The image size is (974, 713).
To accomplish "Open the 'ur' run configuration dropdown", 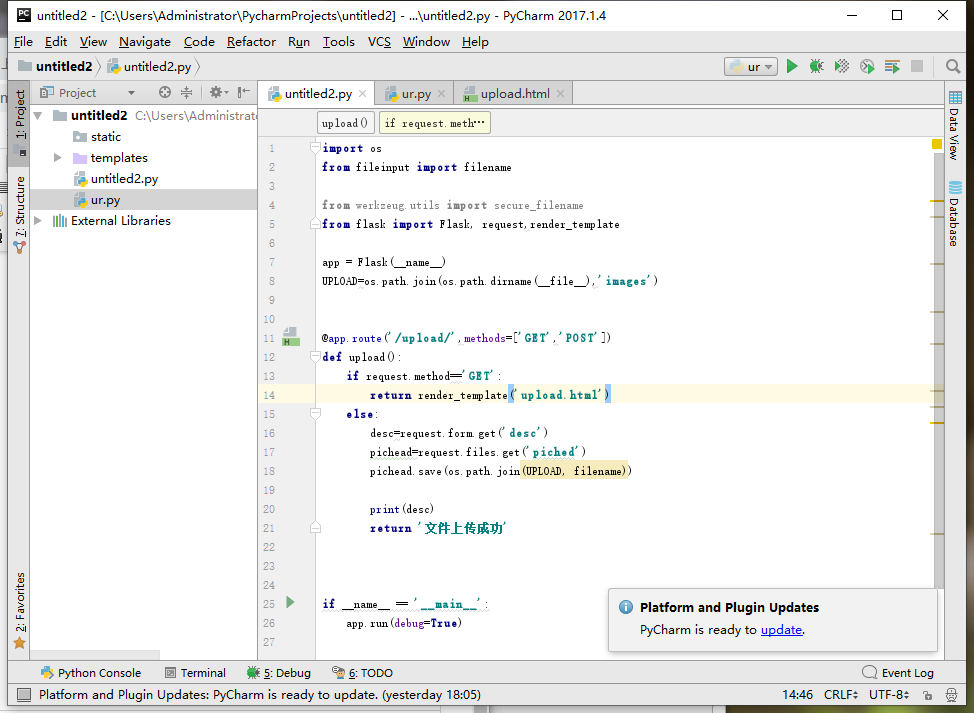I will tap(751, 66).
